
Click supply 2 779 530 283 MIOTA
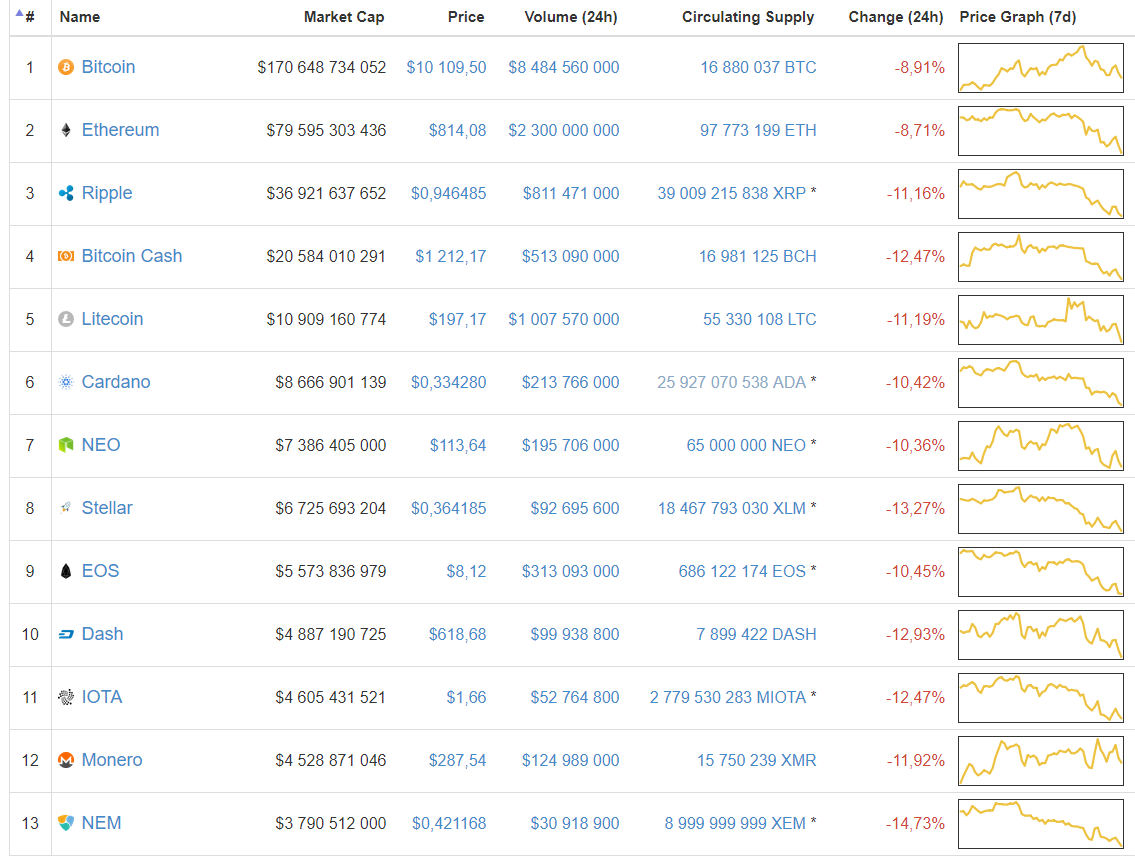[x=727, y=698]
